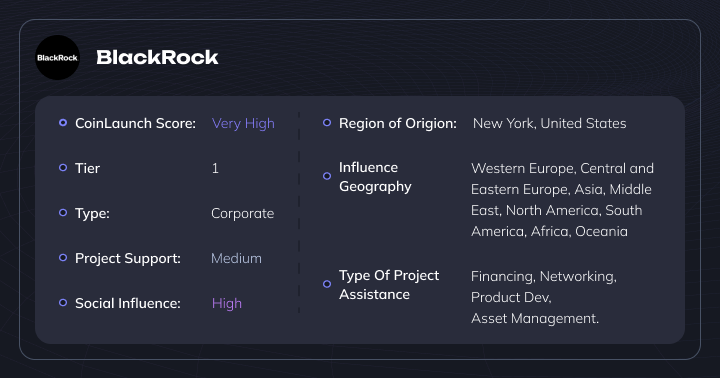Screen dimensions: 720x378
Task: Click the High social influence value
Action: [226, 304]
